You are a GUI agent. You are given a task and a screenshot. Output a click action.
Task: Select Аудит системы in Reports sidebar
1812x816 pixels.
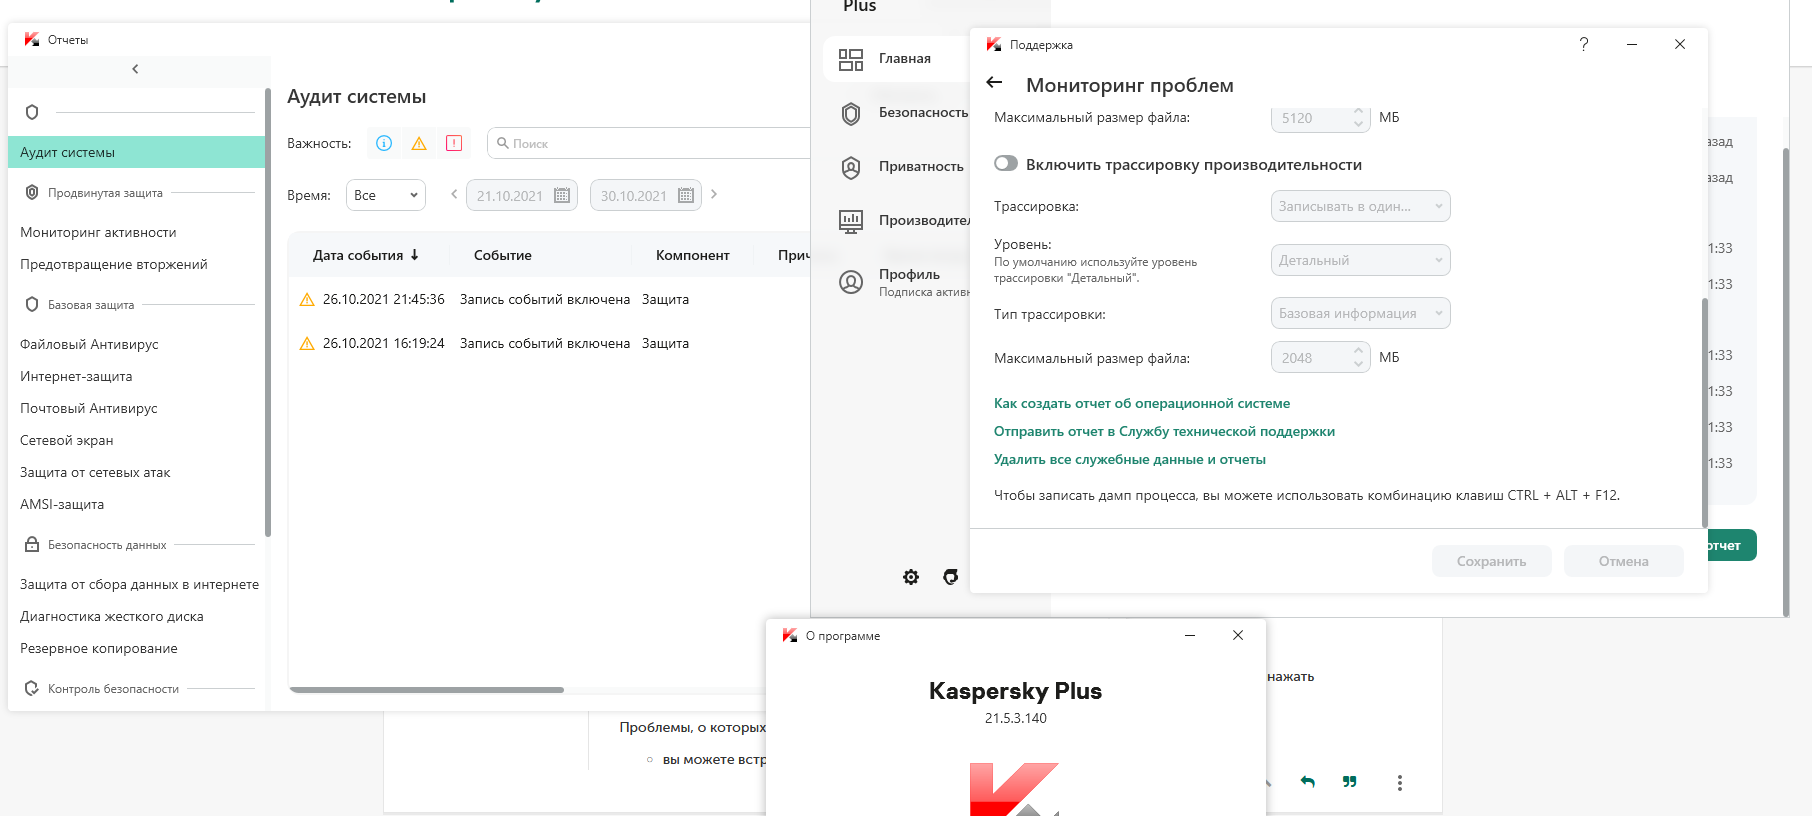coord(136,152)
